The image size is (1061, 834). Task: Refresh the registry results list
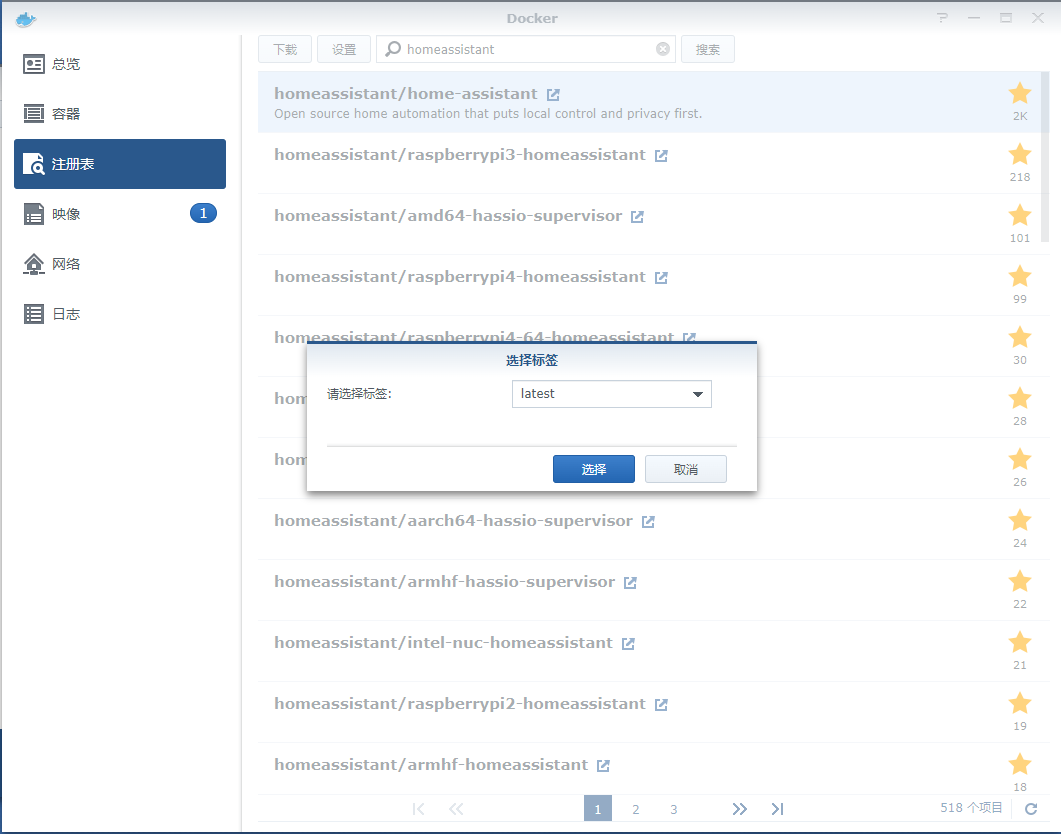(x=1031, y=808)
